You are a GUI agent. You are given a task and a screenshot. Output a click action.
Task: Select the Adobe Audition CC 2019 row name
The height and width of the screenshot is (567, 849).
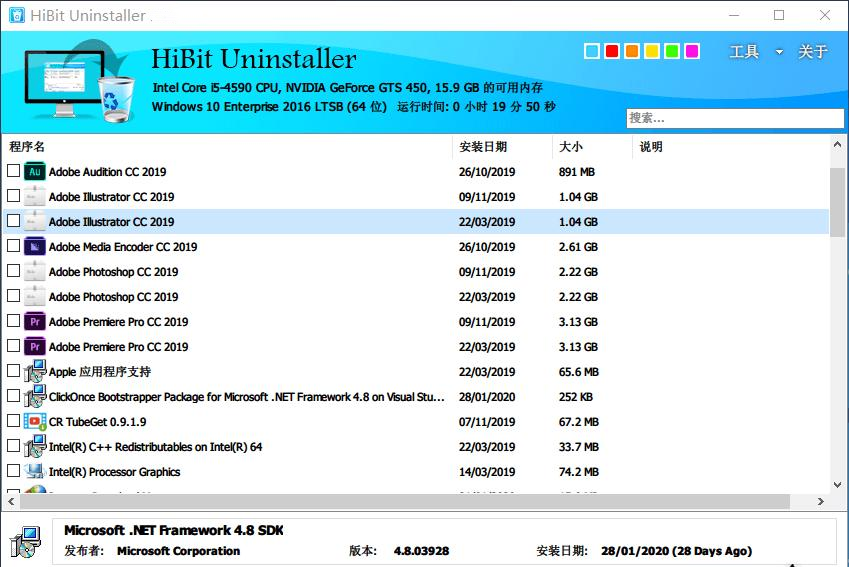click(107, 172)
